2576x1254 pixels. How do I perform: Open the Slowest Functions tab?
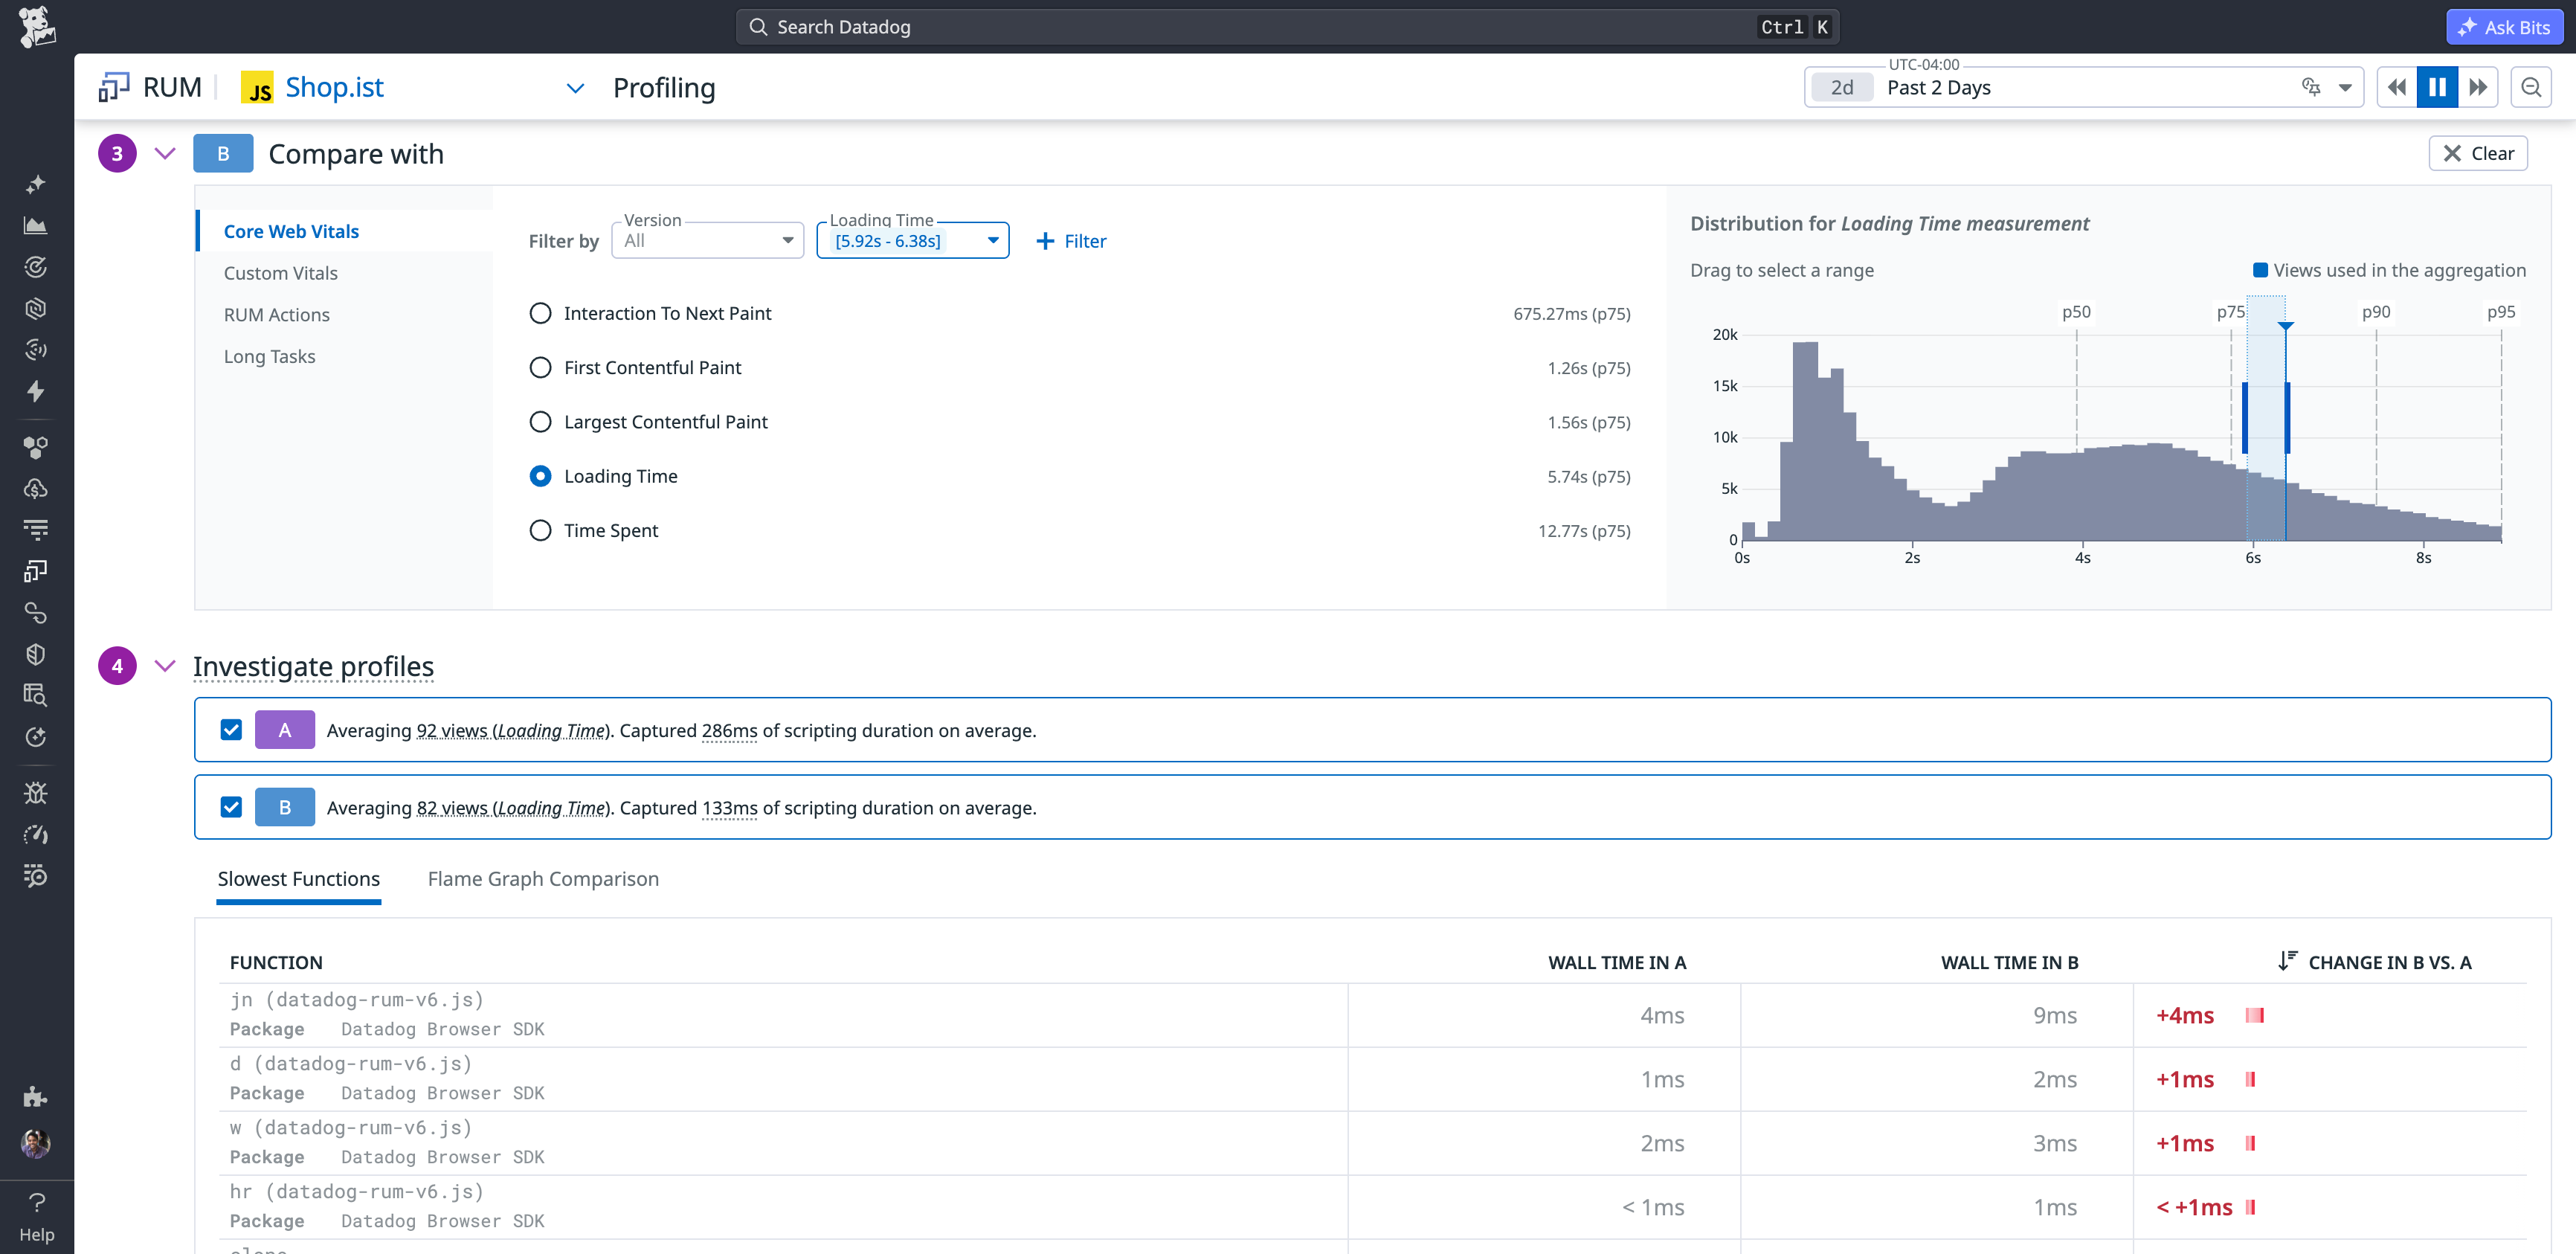tap(299, 879)
